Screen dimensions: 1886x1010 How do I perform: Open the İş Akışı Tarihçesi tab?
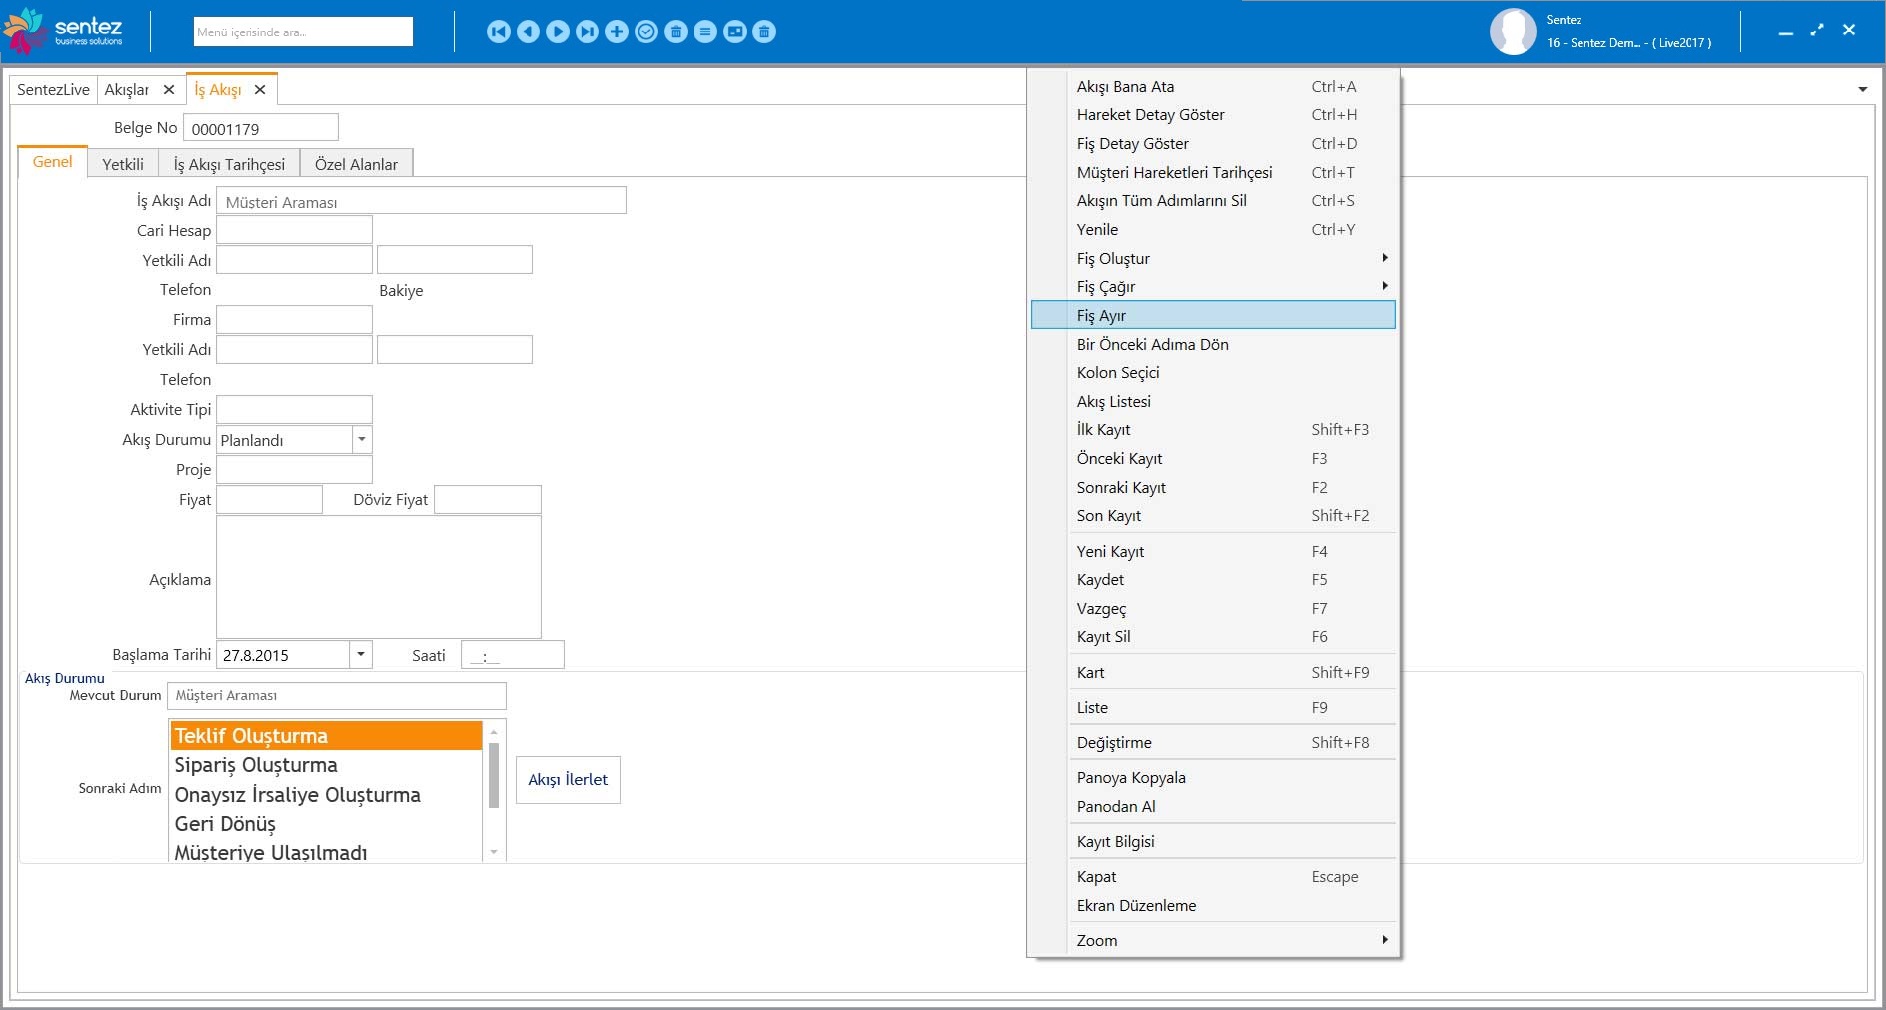pos(229,164)
